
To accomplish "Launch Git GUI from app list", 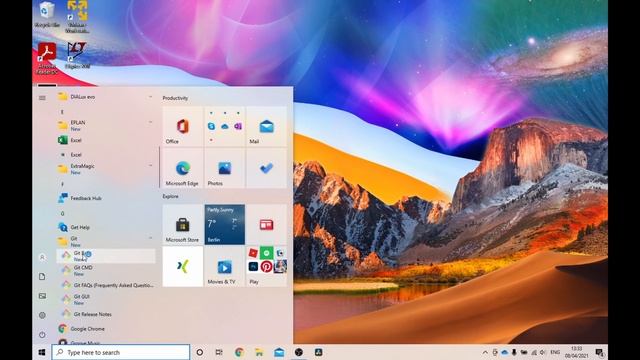I will [105, 299].
